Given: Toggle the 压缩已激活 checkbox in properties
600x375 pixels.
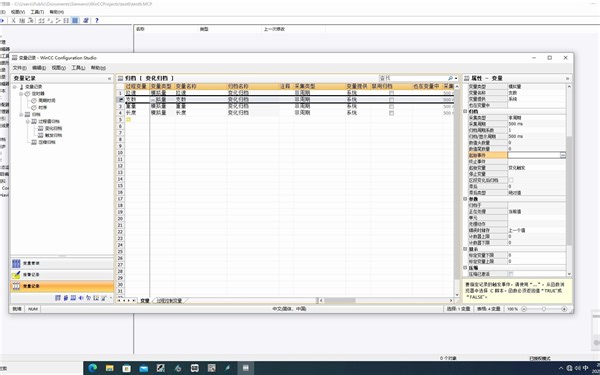Looking at the screenshot, I should [511, 274].
